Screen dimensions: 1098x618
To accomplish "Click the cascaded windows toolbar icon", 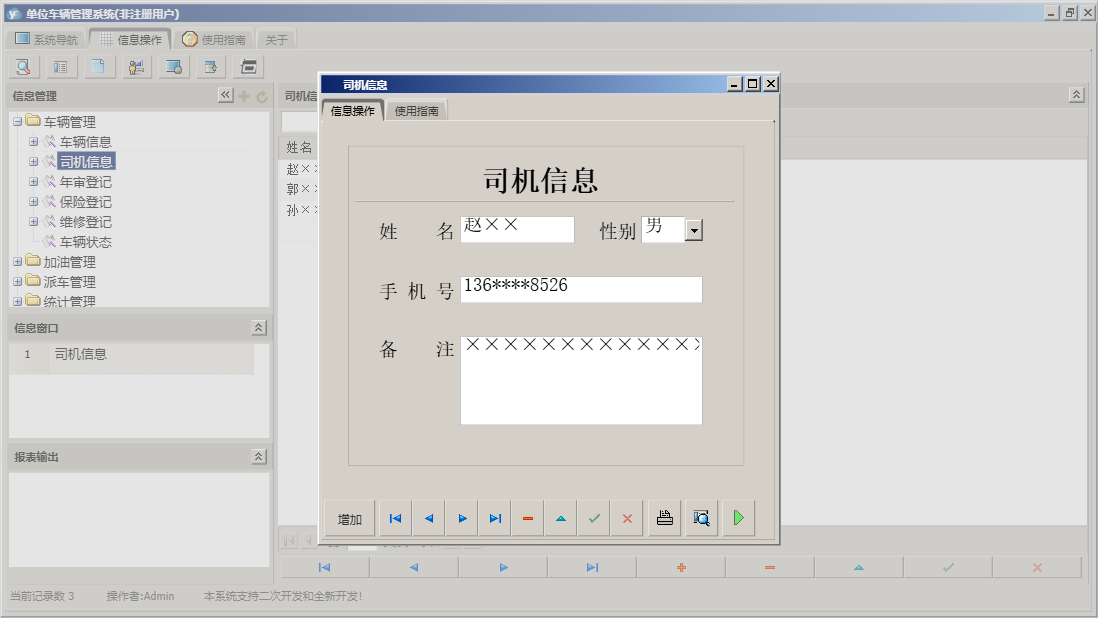I will (x=249, y=67).
